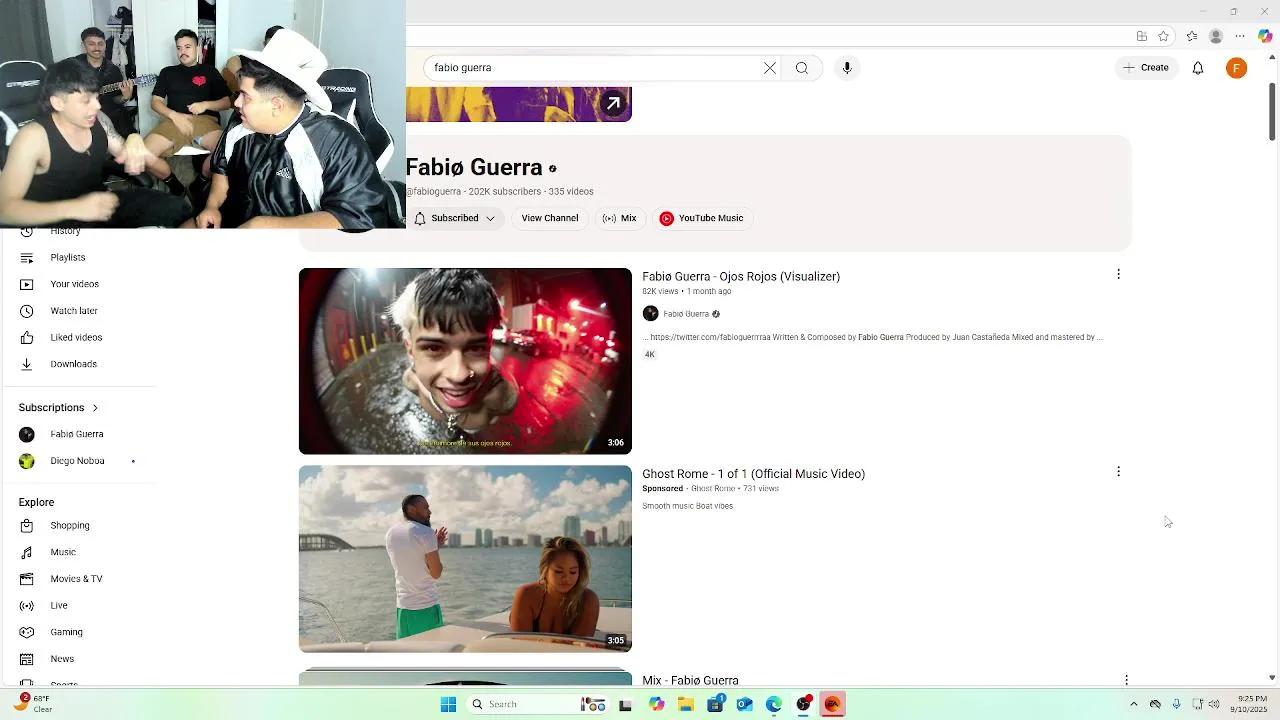Launch Copilot from Edge toolbar
This screenshot has width=1280, height=720.
[x=1265, y=36]
